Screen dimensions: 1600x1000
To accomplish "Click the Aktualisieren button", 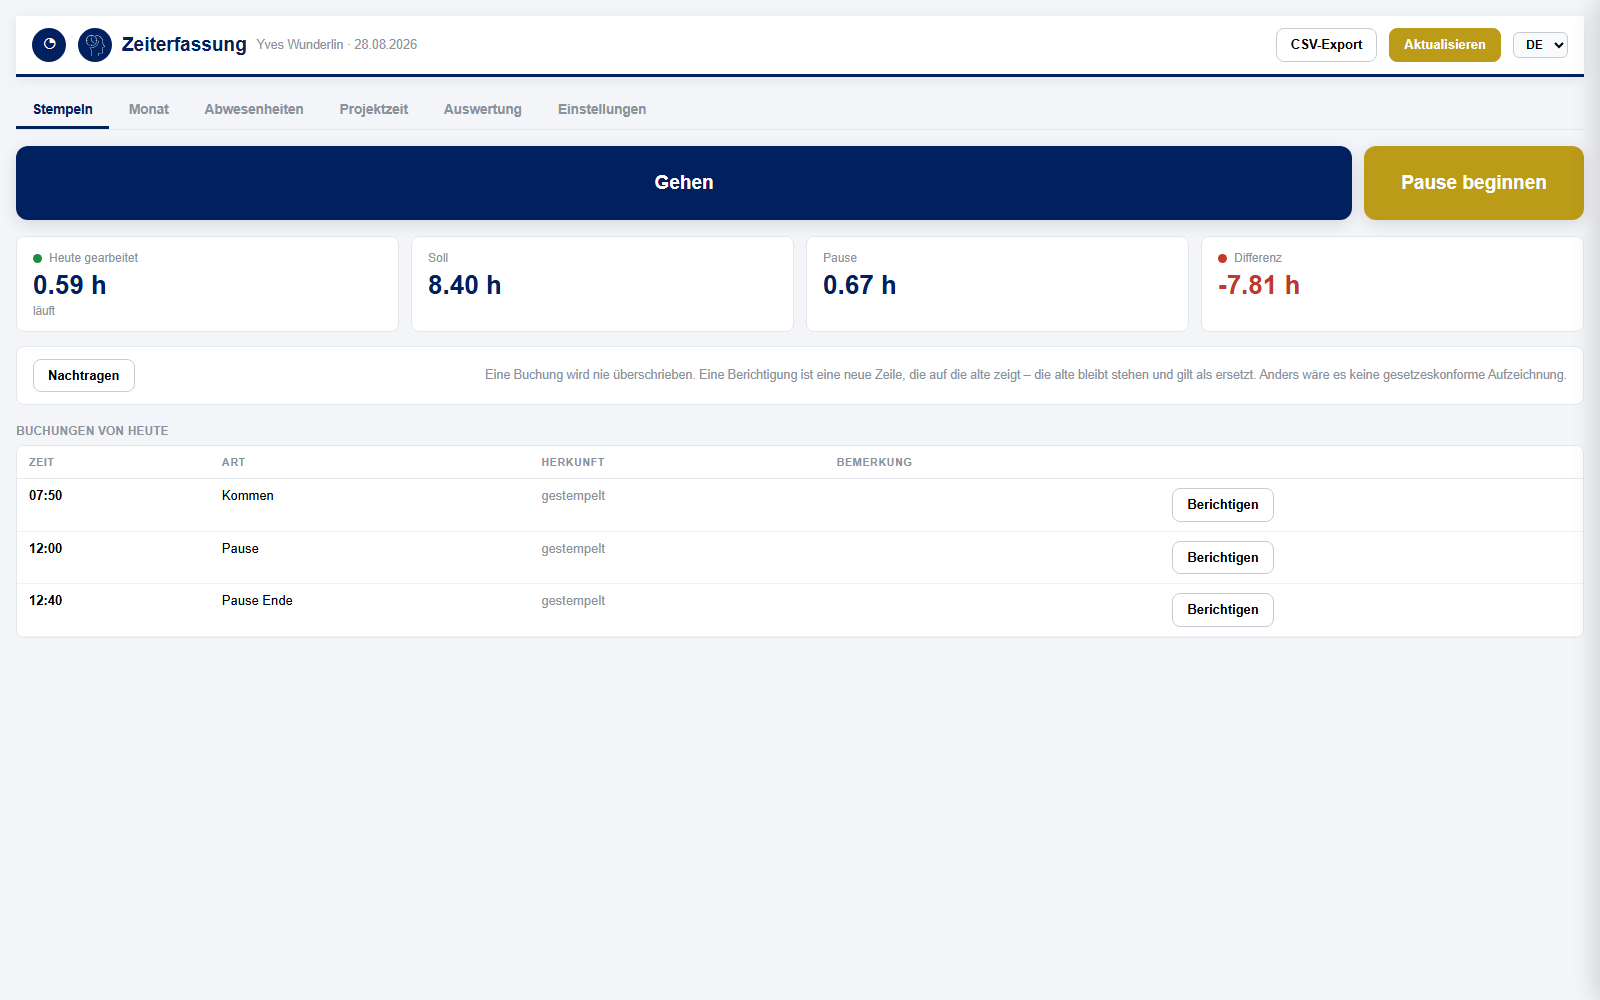I will (1445, 45).
